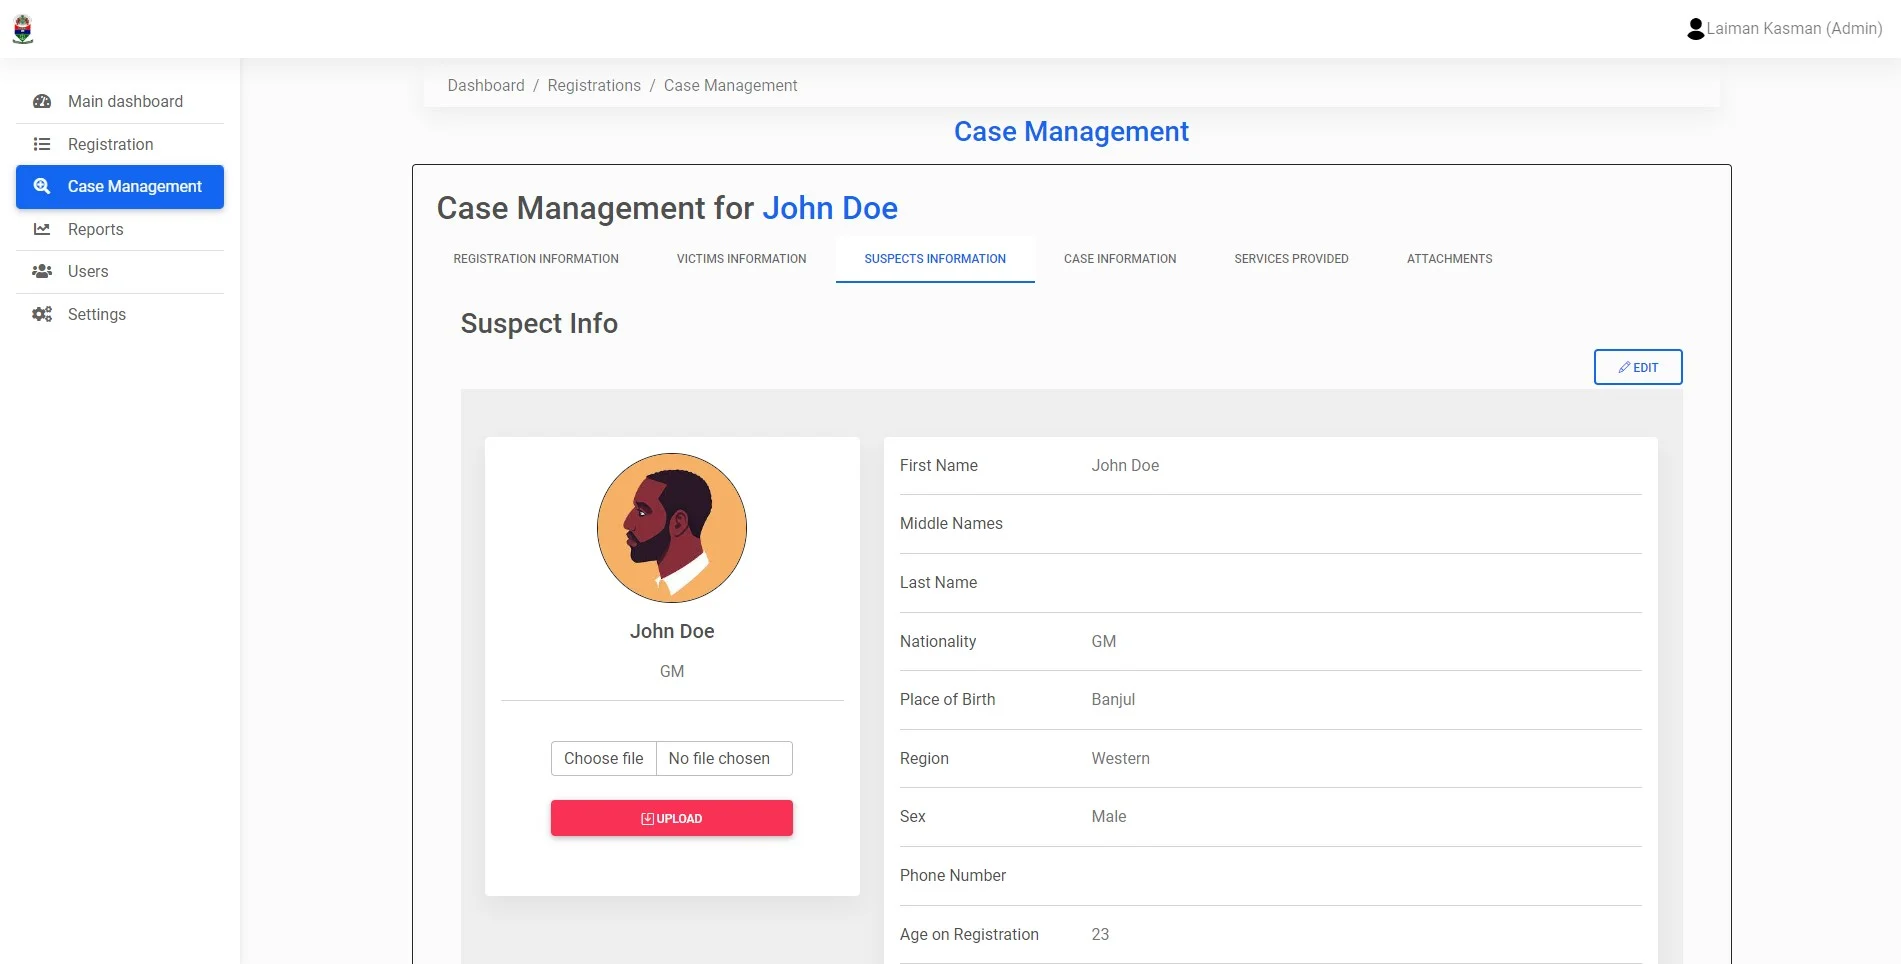This screenshot has height=964, width=1901.
Task: Open Reports from the sidebar
Action: point(96,229)
